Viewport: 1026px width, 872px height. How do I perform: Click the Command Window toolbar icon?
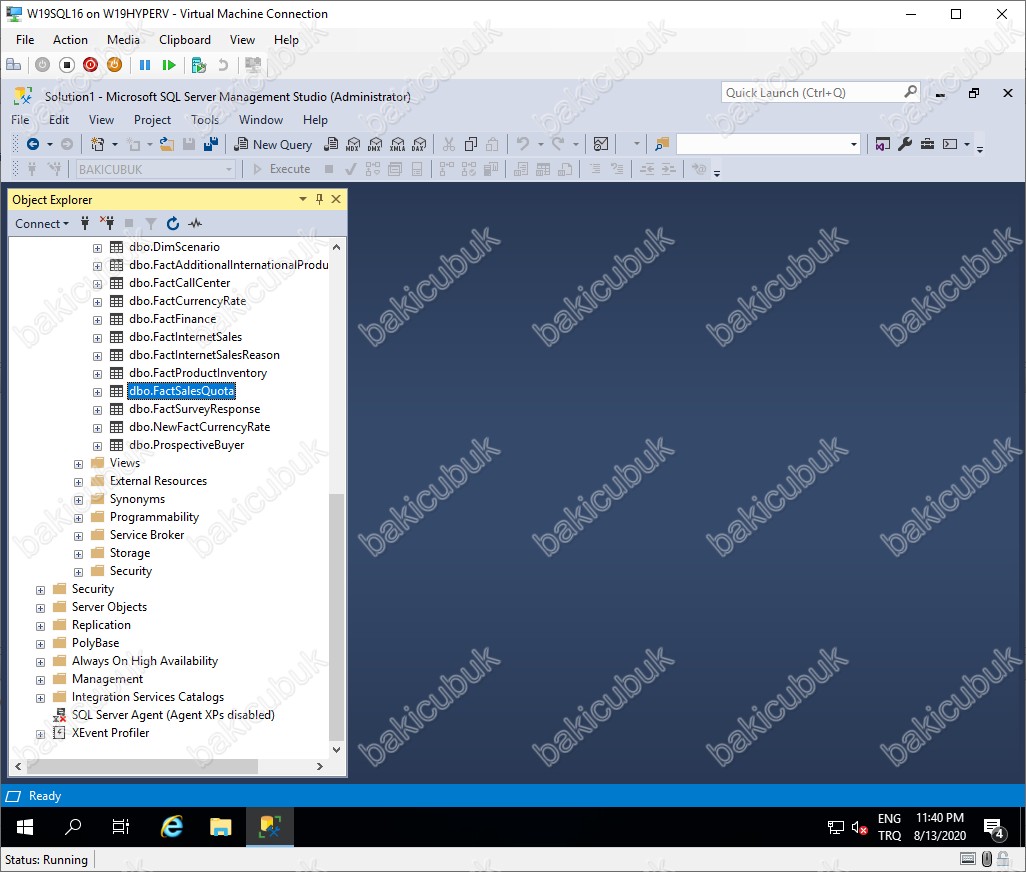[x=950, y=144]
